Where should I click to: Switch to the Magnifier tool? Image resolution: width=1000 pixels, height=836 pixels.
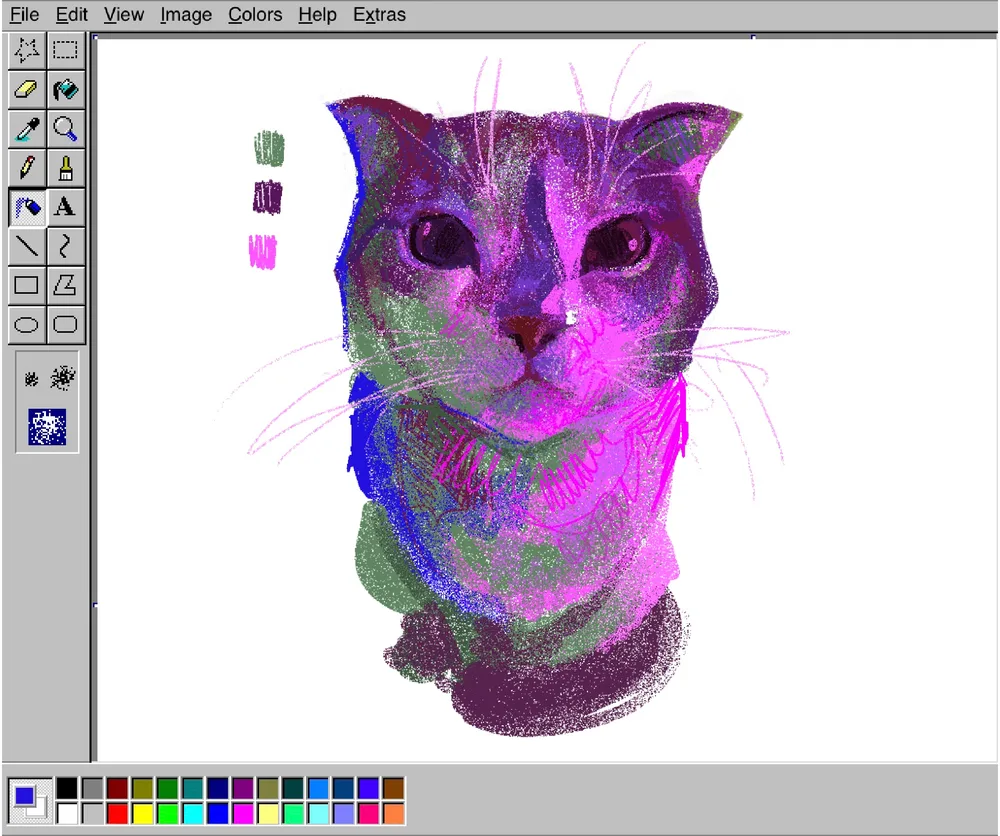[65, 129]
